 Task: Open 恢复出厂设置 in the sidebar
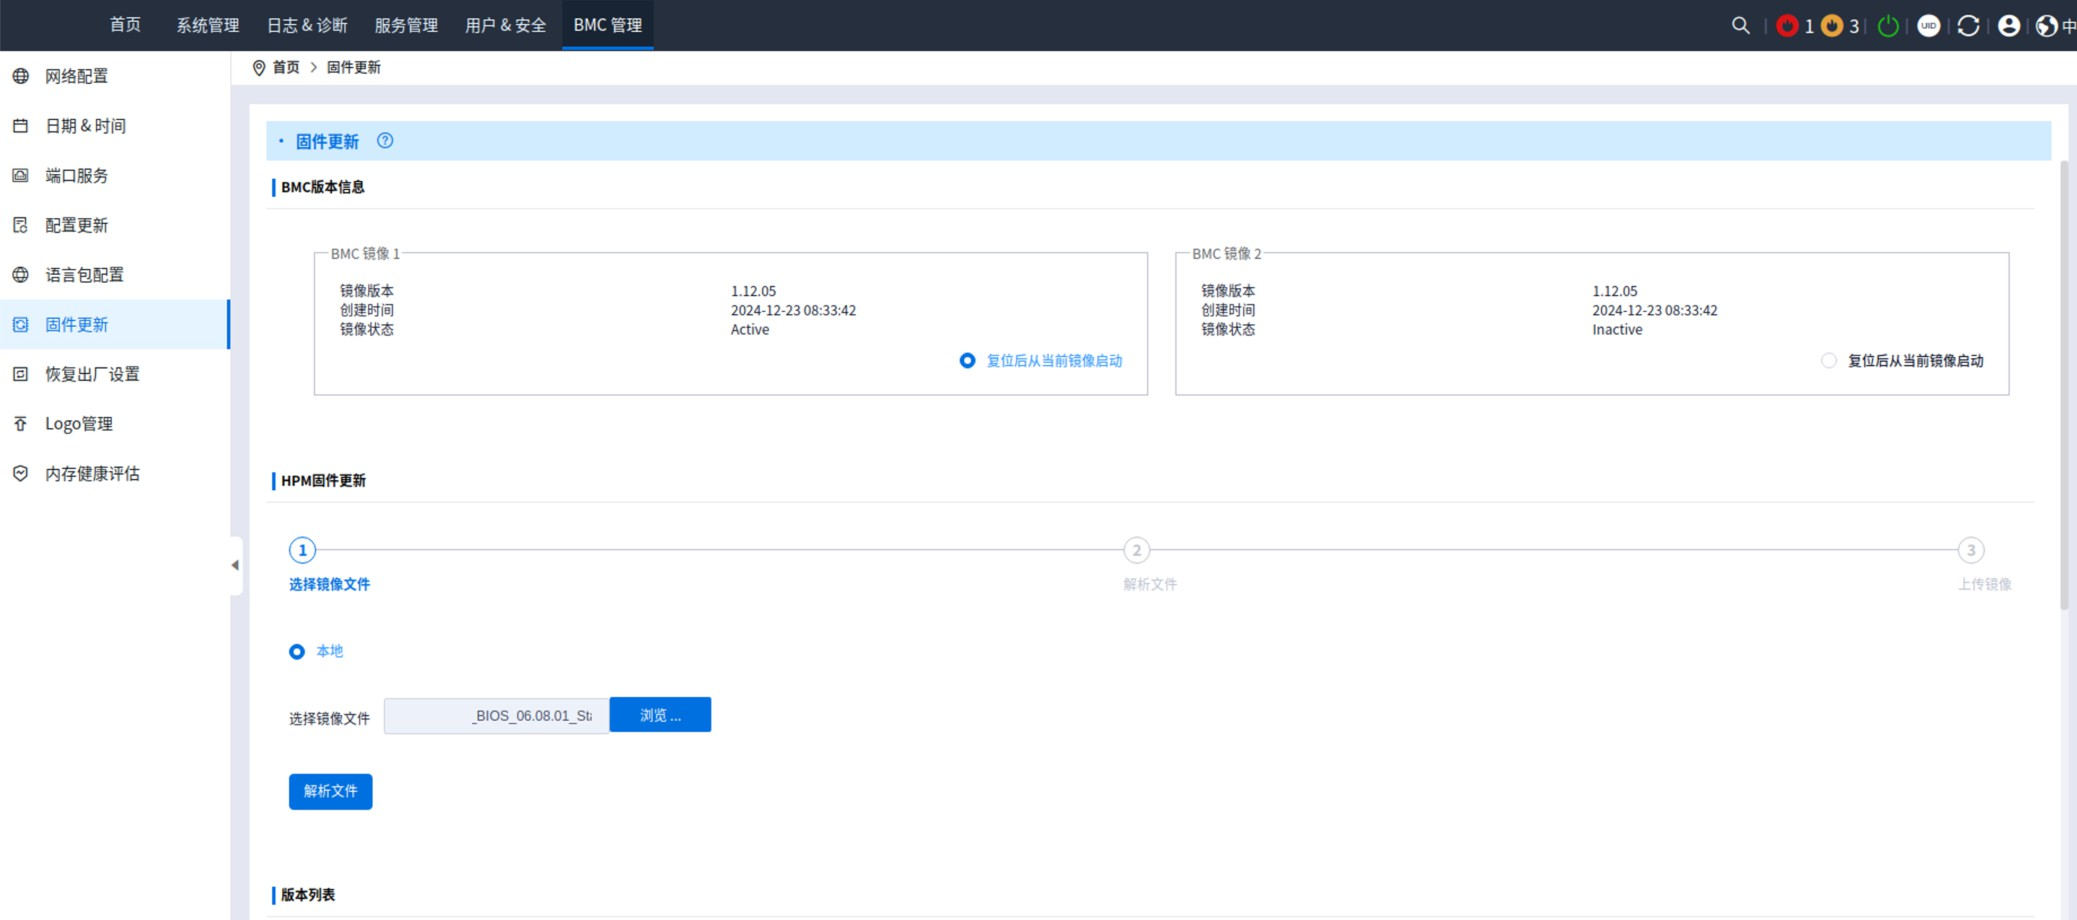coord(92,374)
